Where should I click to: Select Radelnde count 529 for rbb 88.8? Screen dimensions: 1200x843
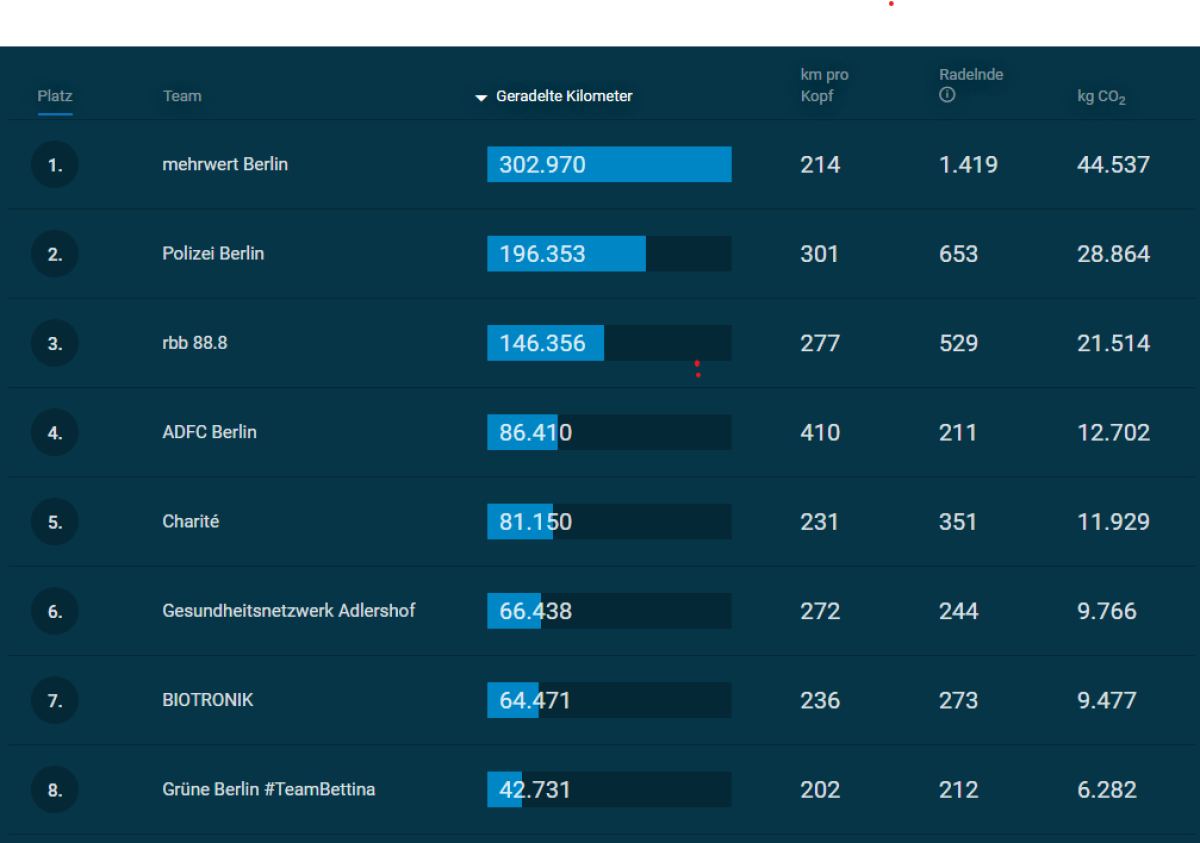pyautogui.click(x=958, y=343)
